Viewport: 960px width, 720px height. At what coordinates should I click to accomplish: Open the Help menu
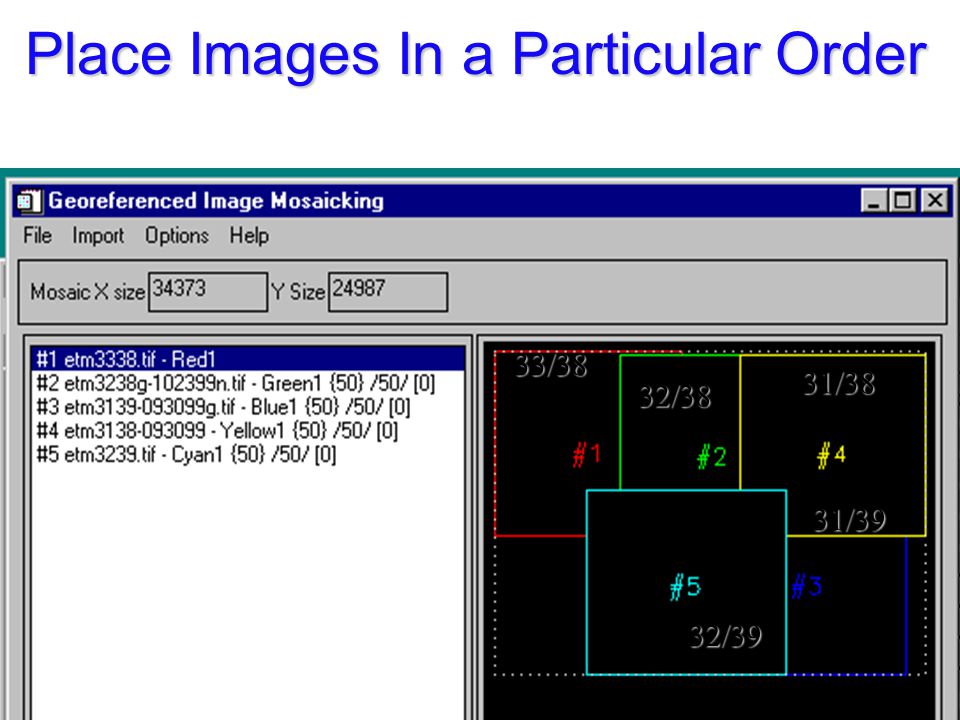pos(249,236)
